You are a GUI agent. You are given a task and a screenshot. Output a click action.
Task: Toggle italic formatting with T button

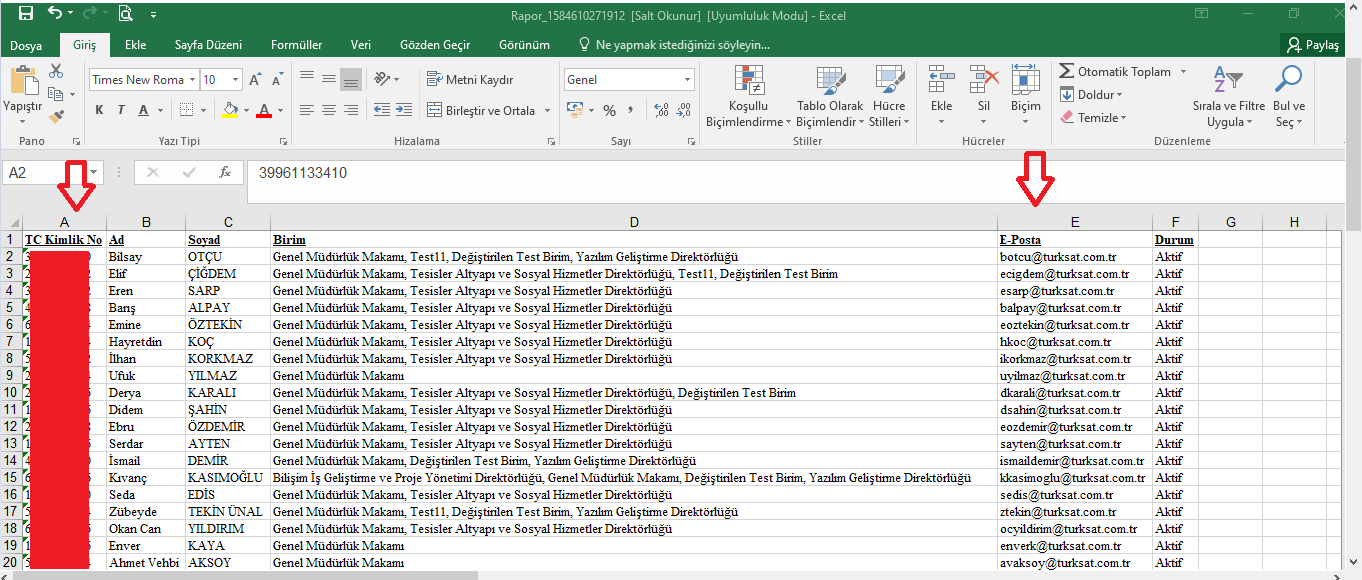coord(121,110)
